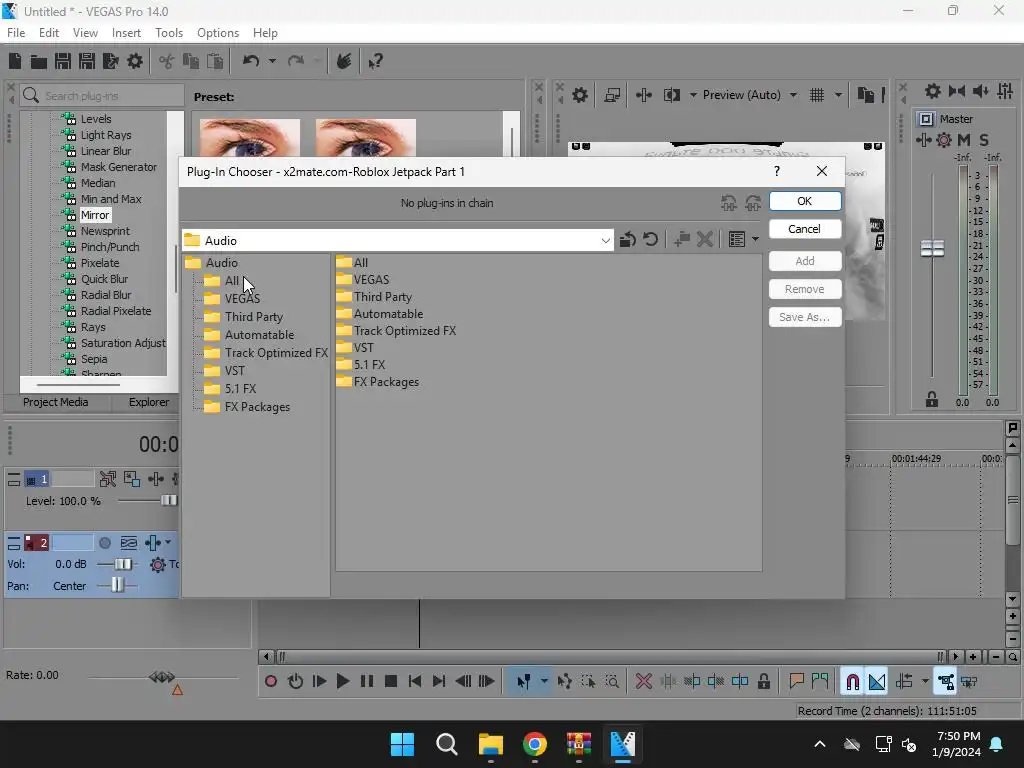Switch to the Explorer tab
The image size is (1024, 768).
149,402
